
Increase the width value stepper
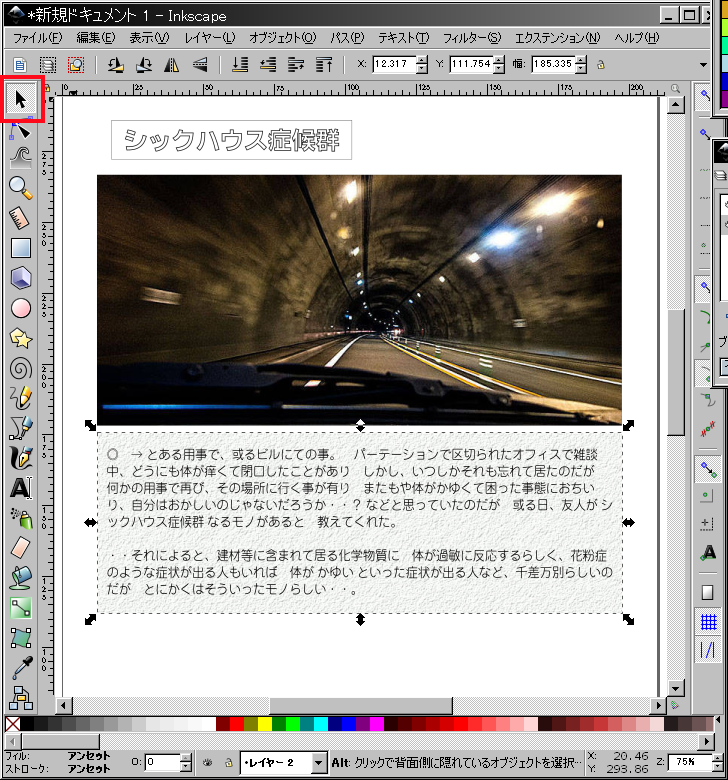point(581,60)
